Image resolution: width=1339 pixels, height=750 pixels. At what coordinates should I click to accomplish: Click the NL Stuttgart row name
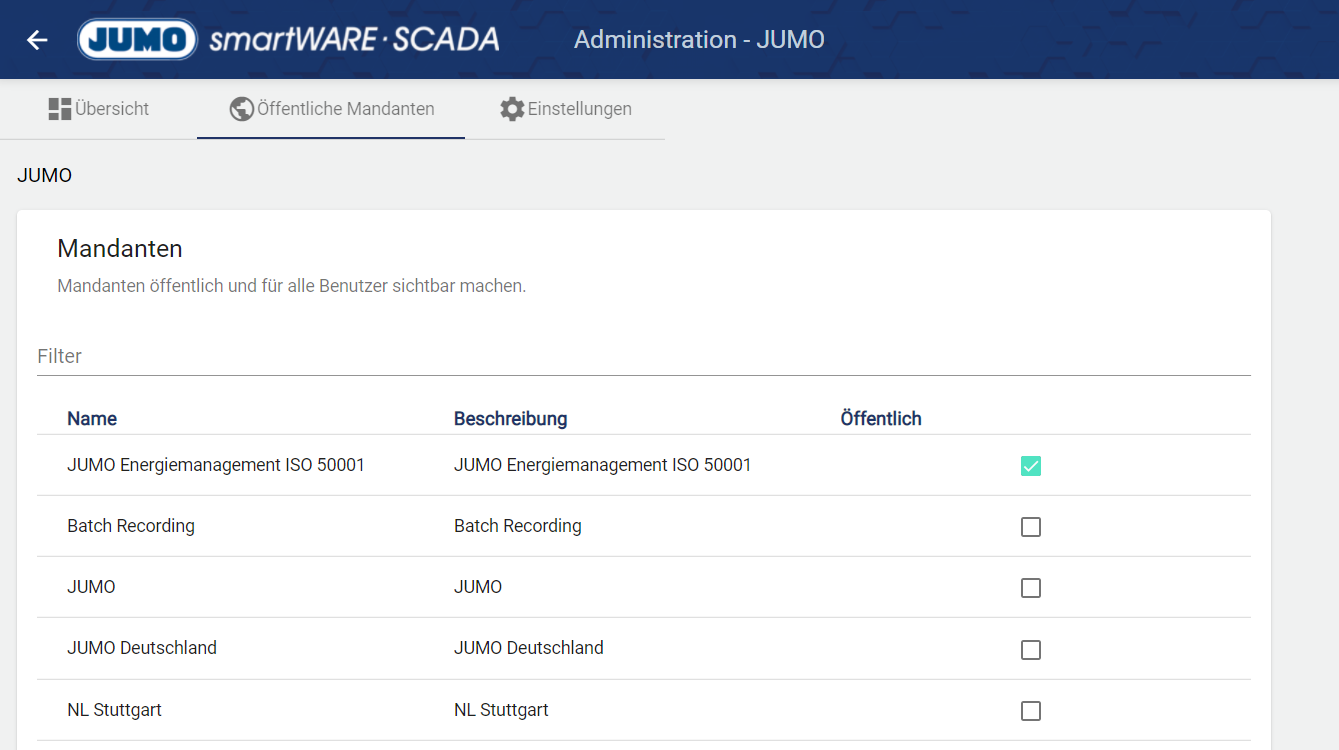[x=114, y=710]
